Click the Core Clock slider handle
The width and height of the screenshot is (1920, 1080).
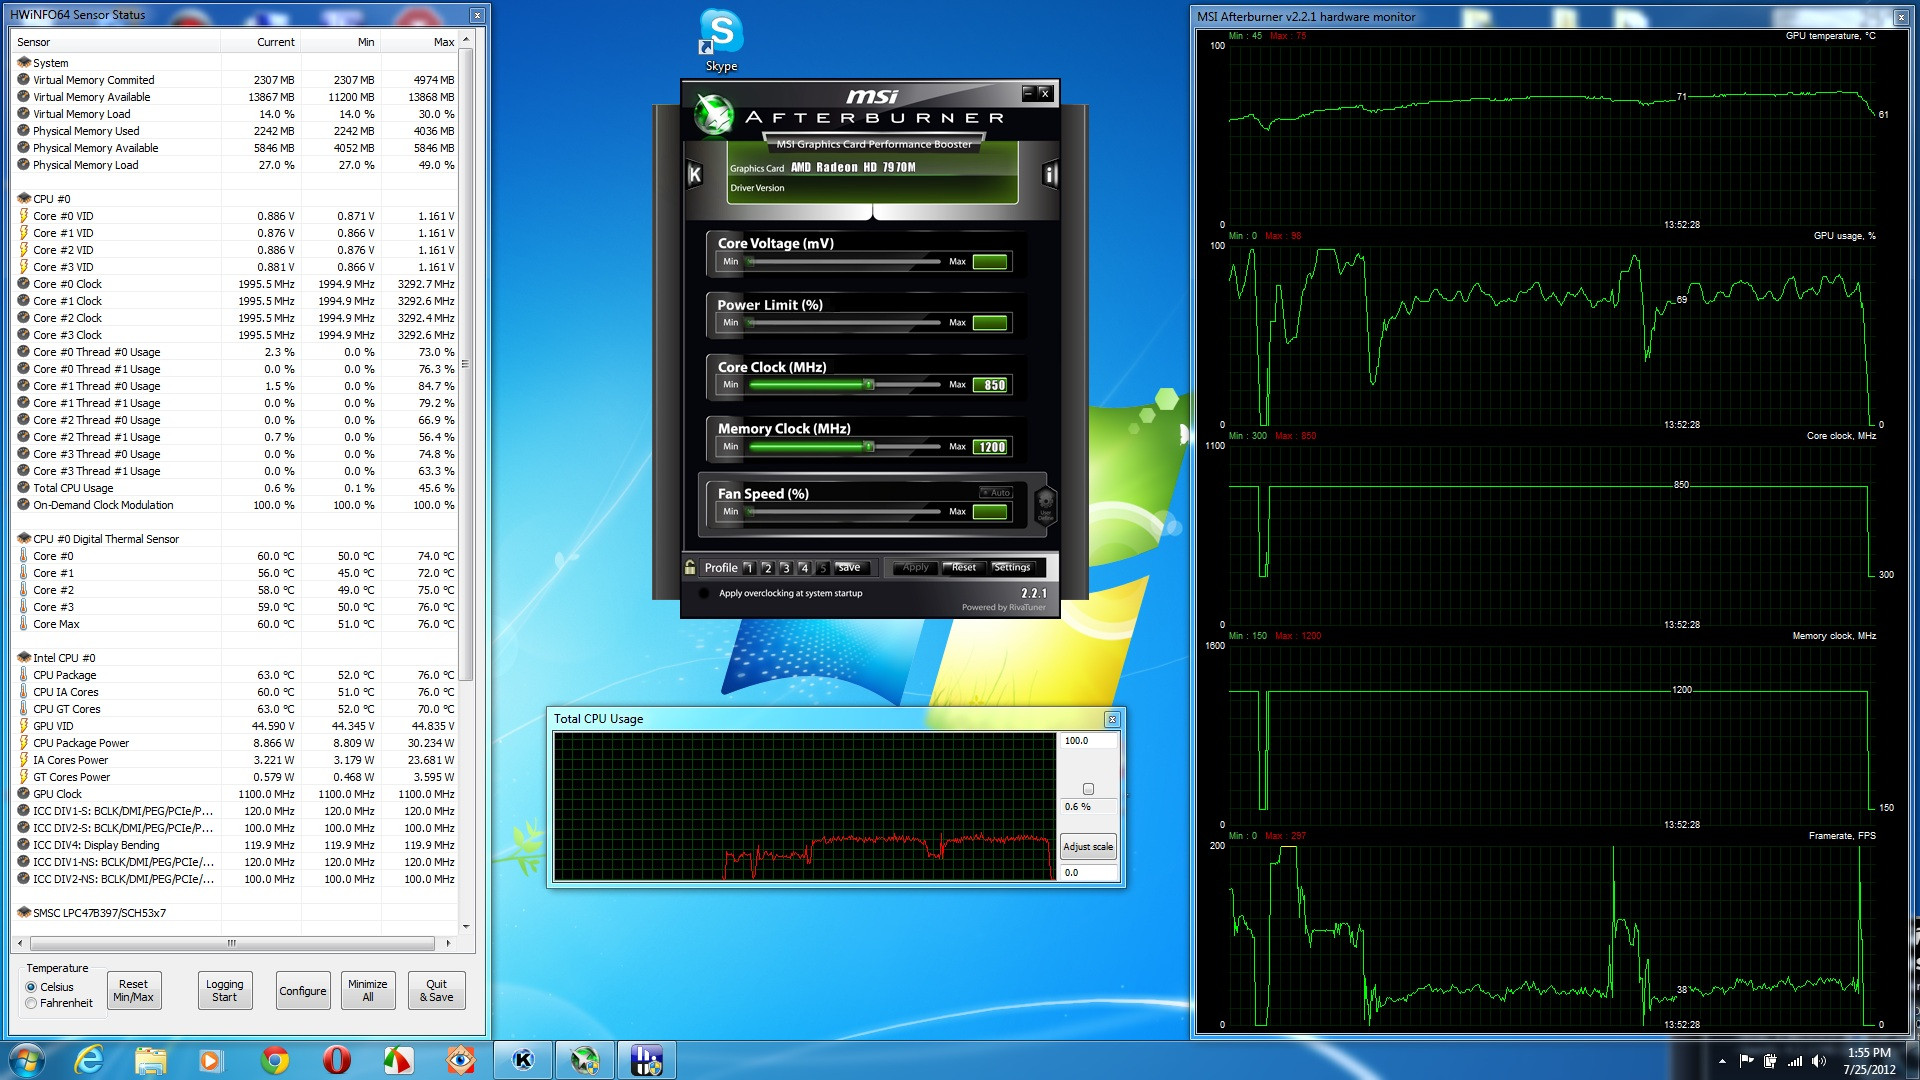tap(869, 385)
